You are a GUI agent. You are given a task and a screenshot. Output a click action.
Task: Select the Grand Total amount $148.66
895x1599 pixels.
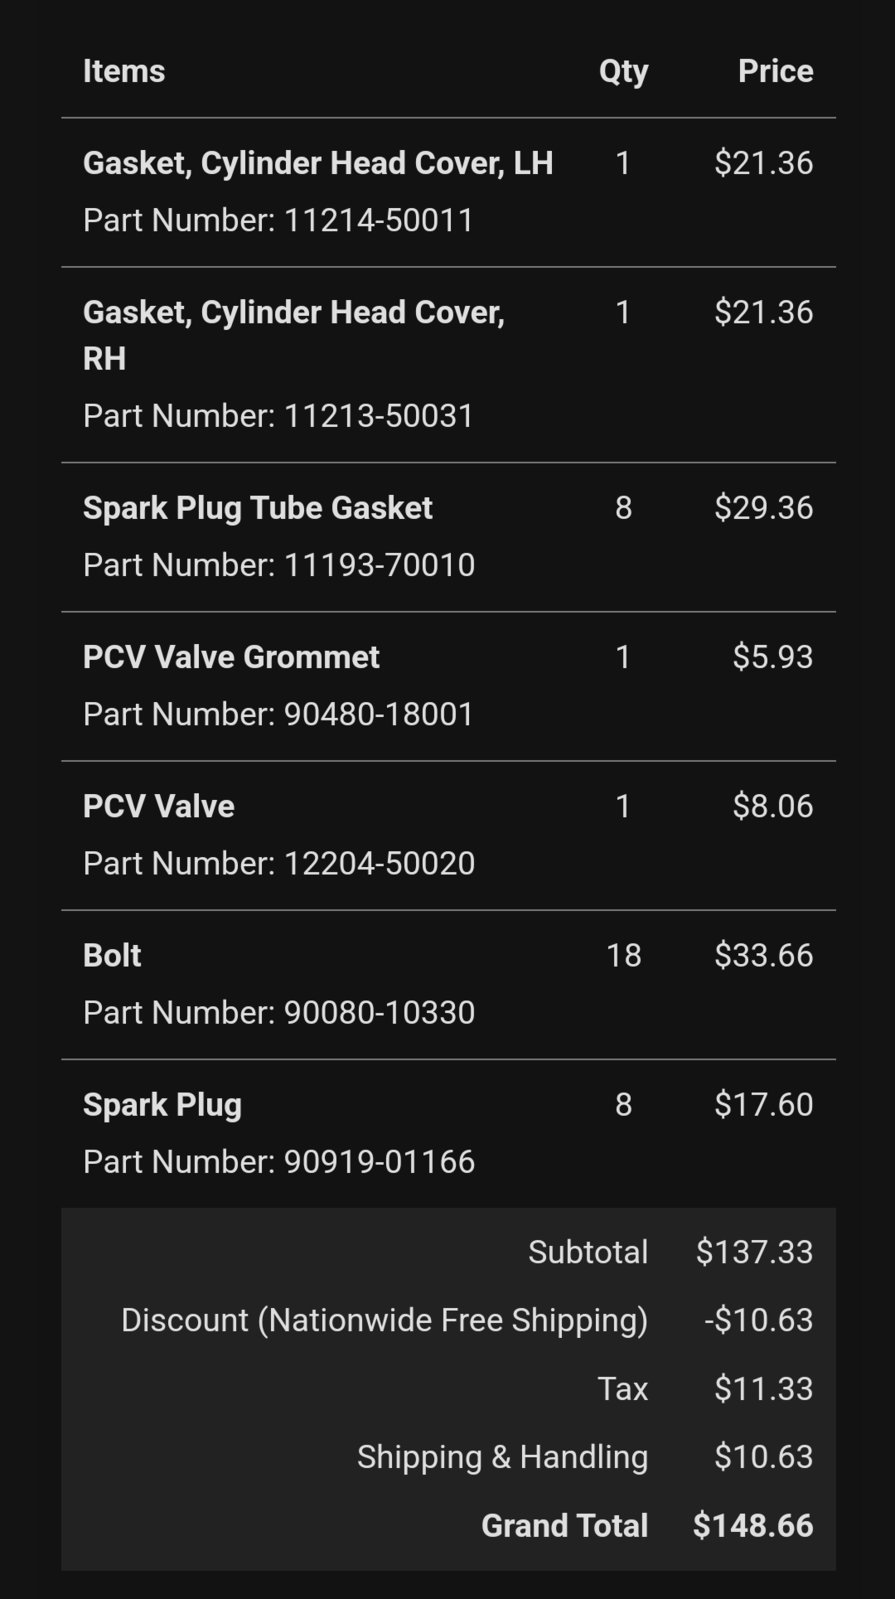click(753, 1525)
